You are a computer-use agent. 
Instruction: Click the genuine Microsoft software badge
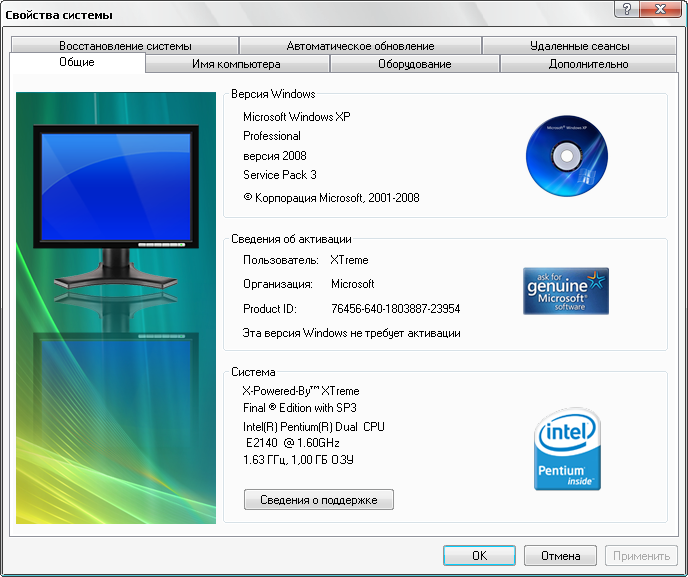566,291
